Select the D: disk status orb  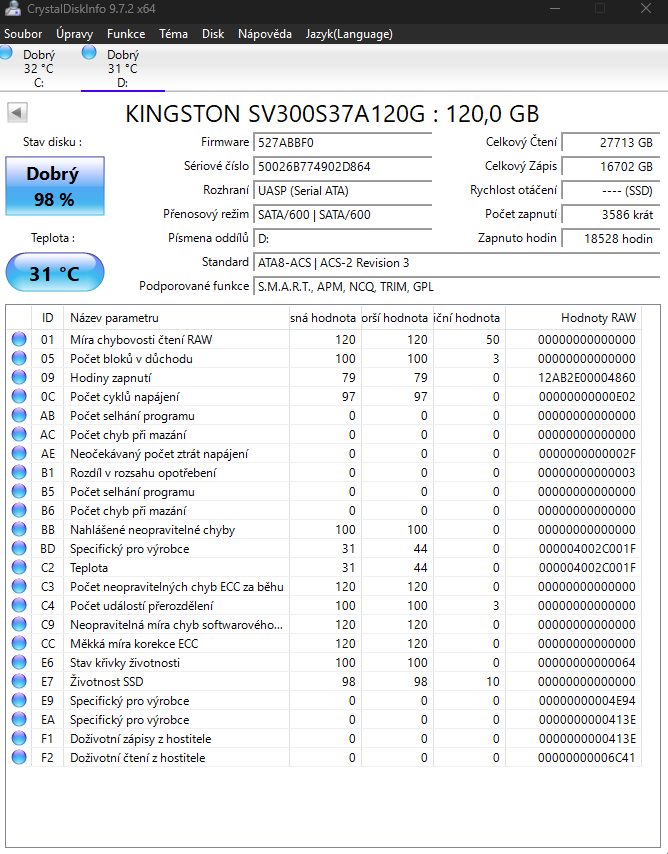(89, 53)
